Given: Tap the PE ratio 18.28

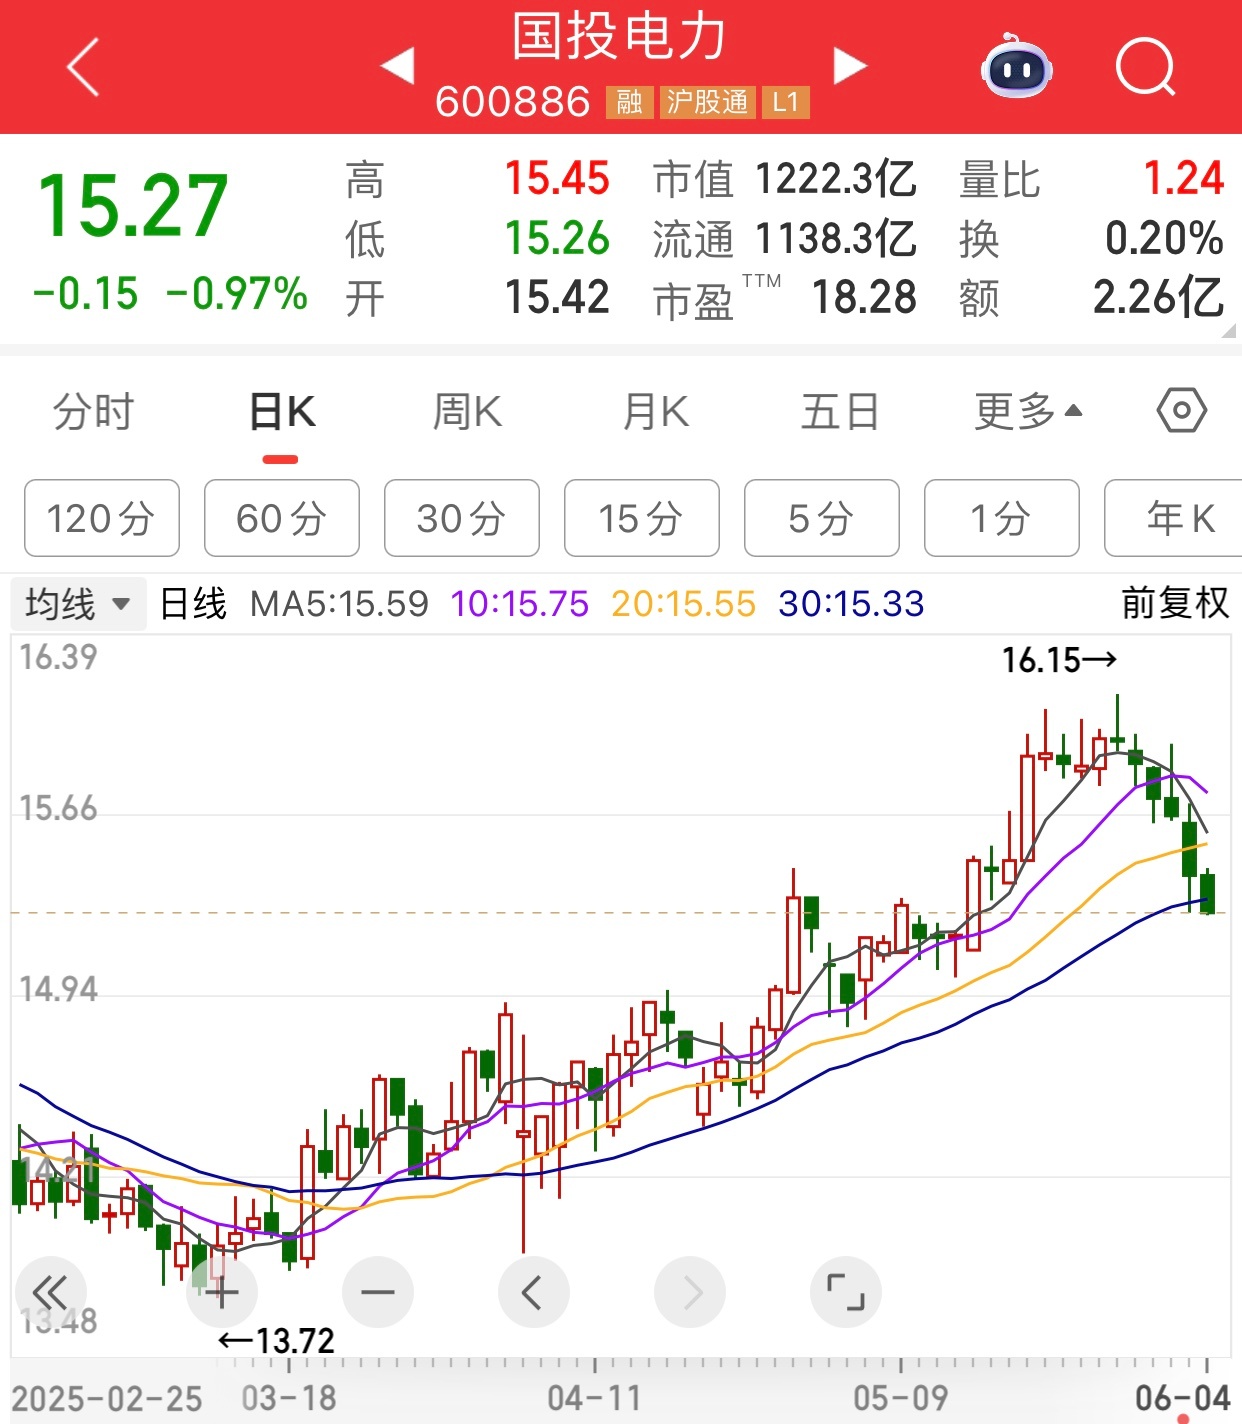Looking at the screenshot, I should pyautogui.click(x=864, y=297).
